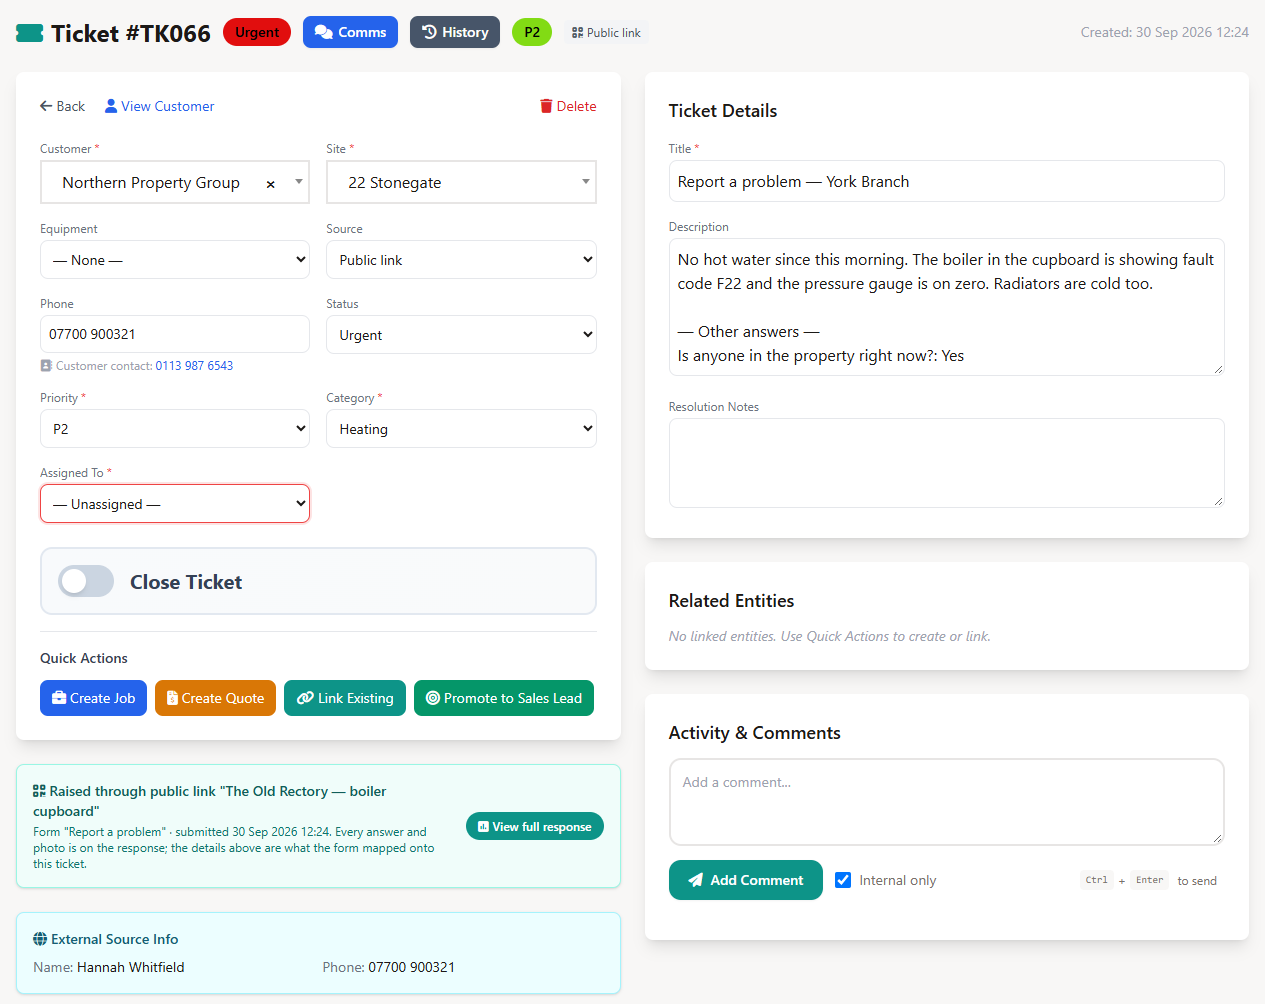The width and height of the screenshot is (1265, 1004).
Task: Click the green P2 priority badge
Action: tap(532, 32)
